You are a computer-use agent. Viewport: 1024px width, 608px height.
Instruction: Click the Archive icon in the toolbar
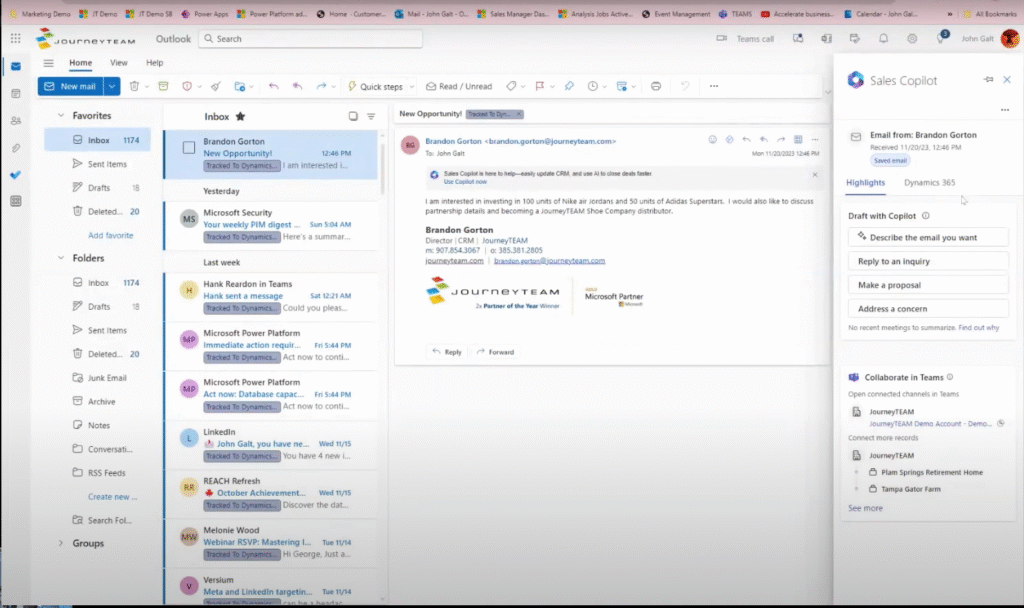(x=163, y=87)
